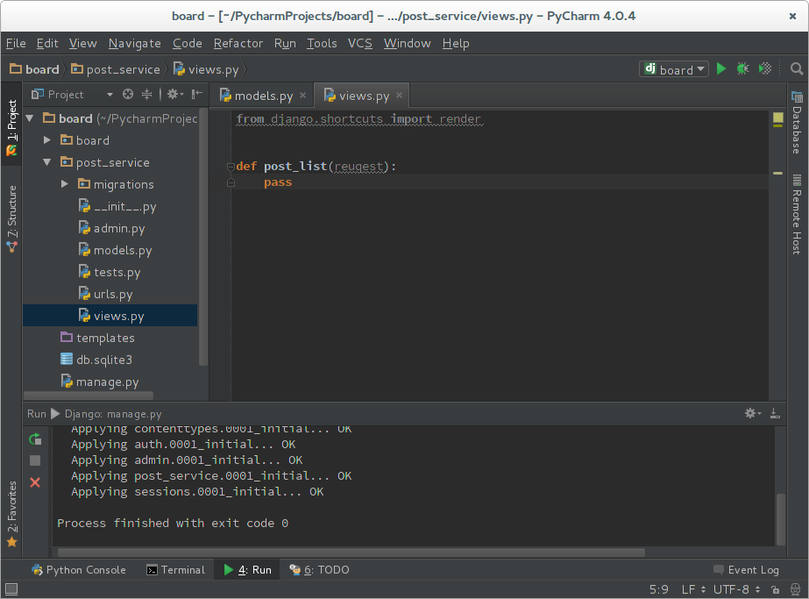Select urls.py in project tree
This screenshot has height=599, width=809.
[105, 294]
